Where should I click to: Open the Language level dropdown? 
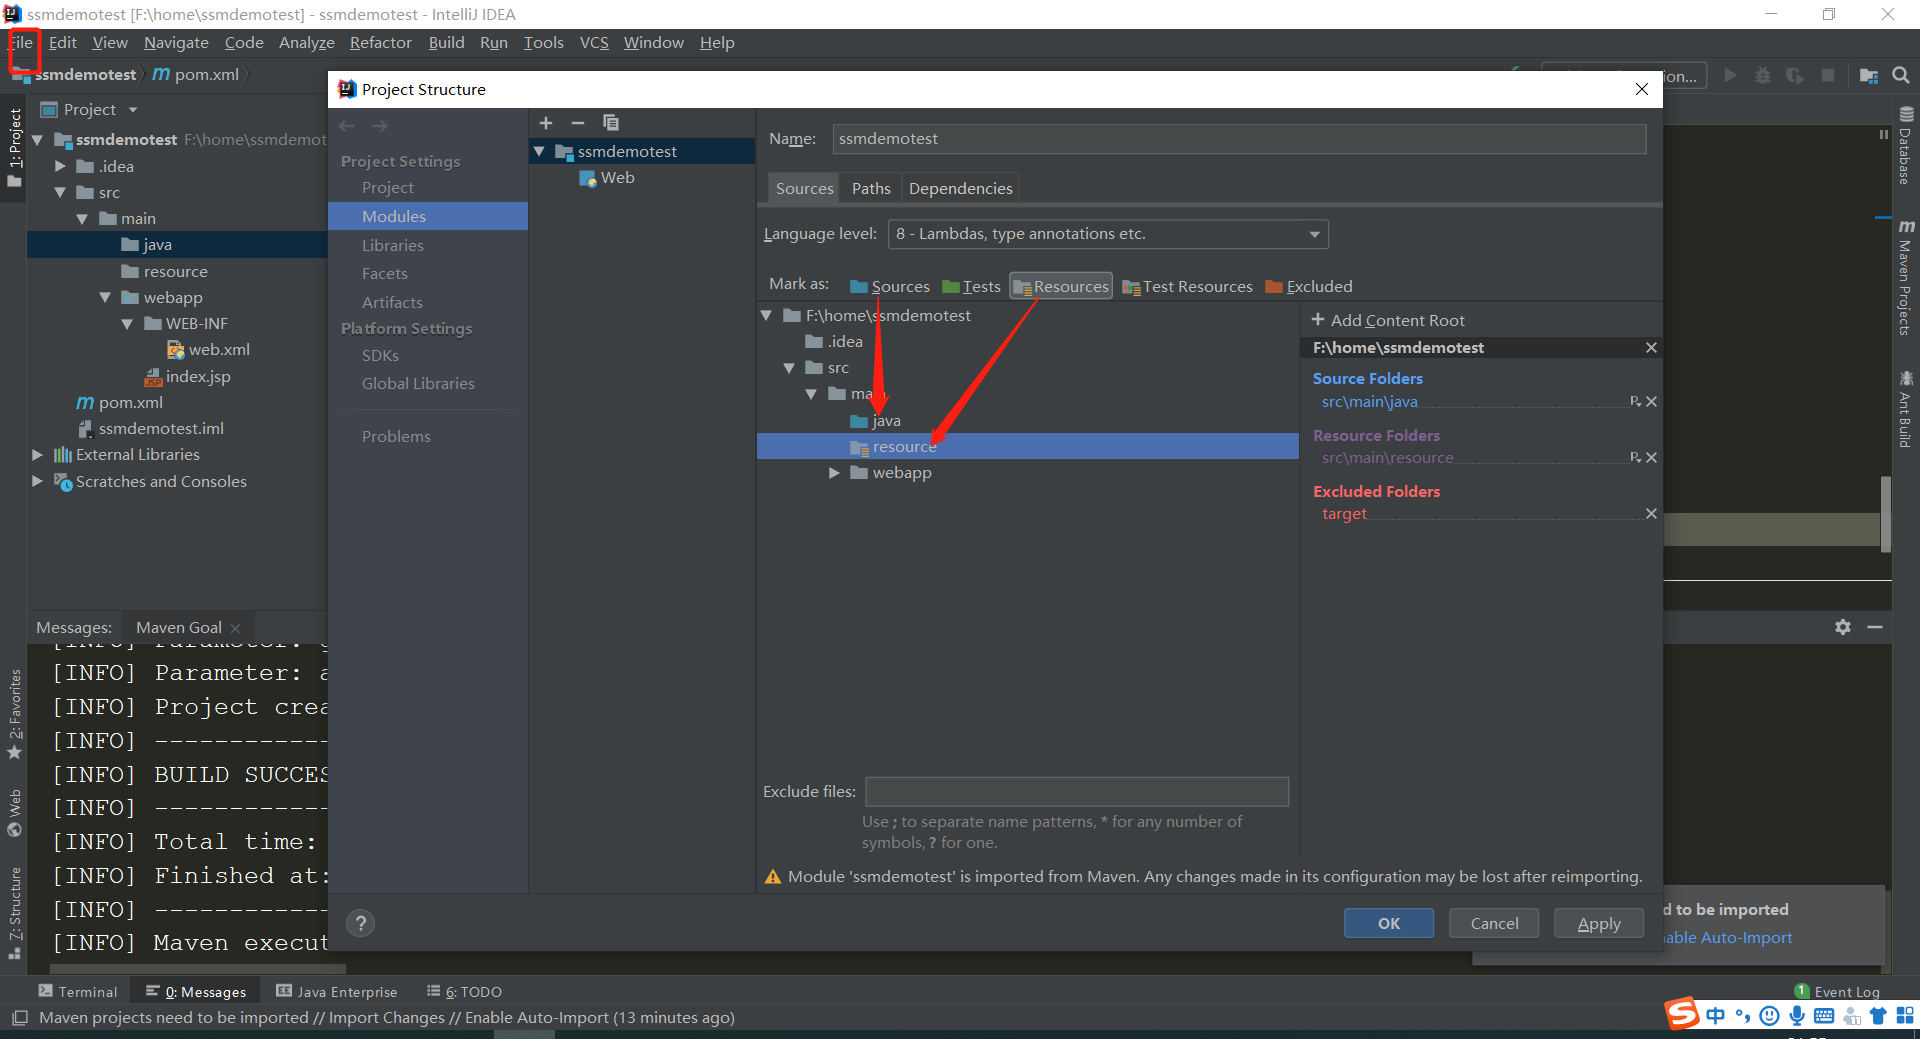1108,234
